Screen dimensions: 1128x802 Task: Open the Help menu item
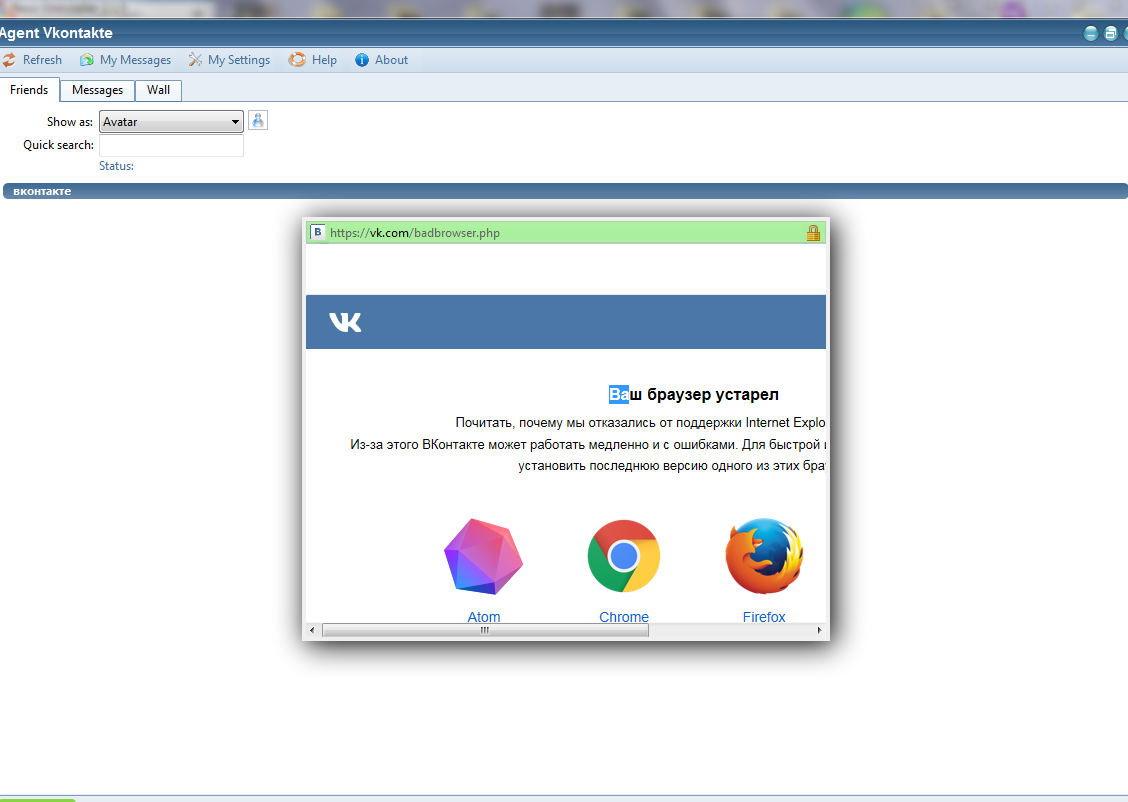click(x=313, y=60)
